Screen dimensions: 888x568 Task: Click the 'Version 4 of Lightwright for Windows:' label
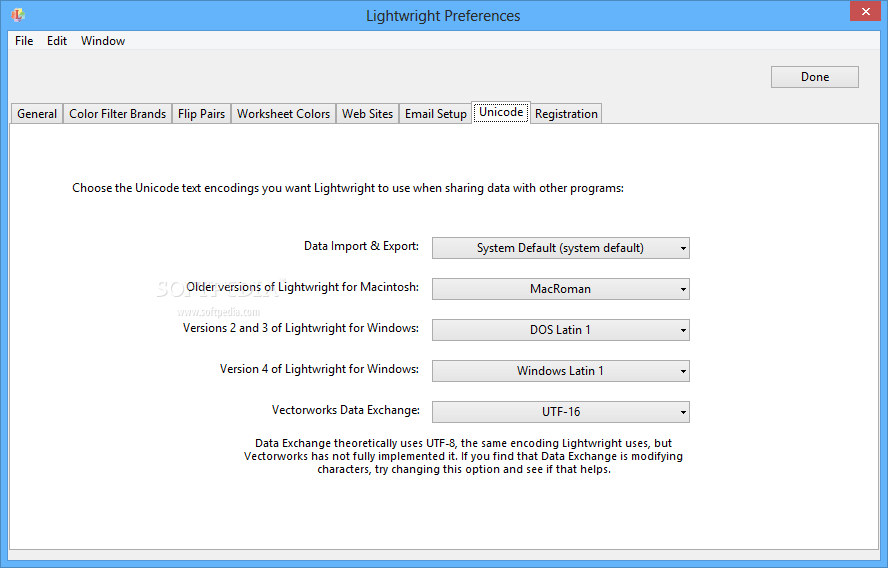pos(319,369)
